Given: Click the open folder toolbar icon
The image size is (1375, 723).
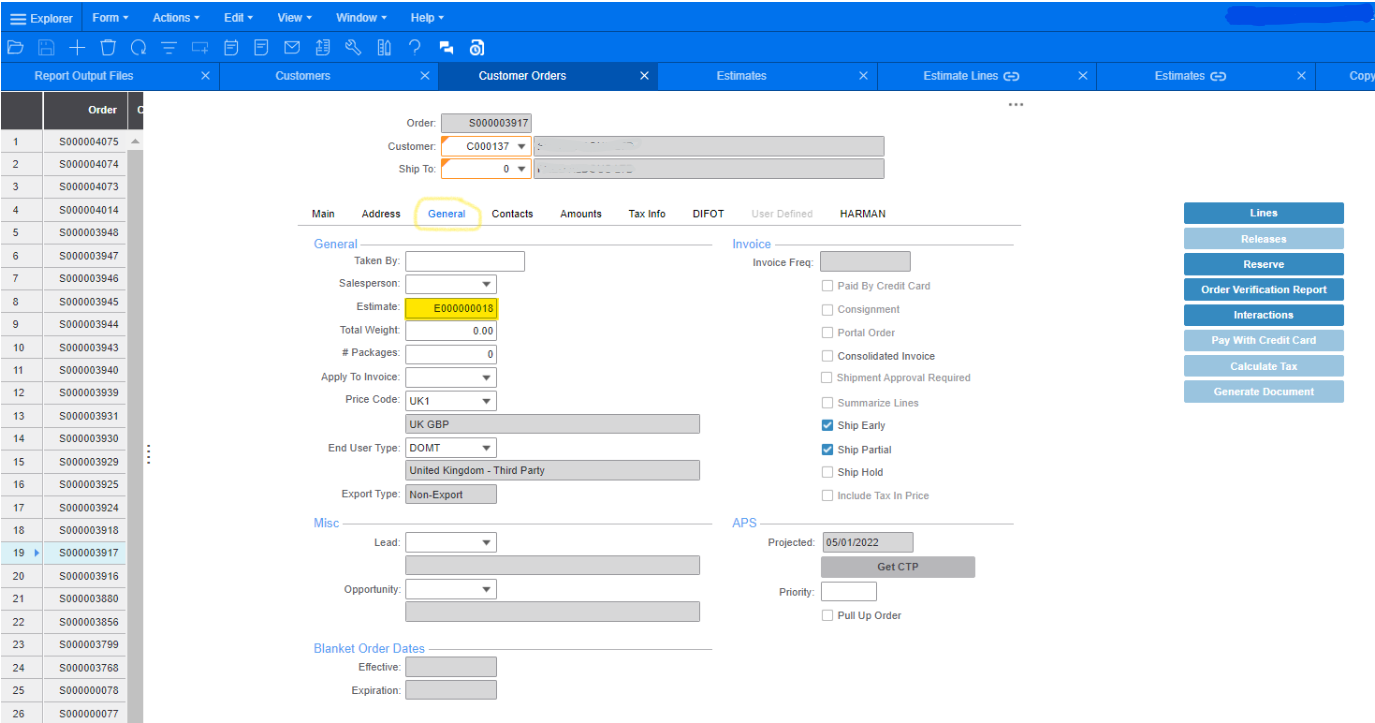Looking at the screenshot, I should coord(15,47).
